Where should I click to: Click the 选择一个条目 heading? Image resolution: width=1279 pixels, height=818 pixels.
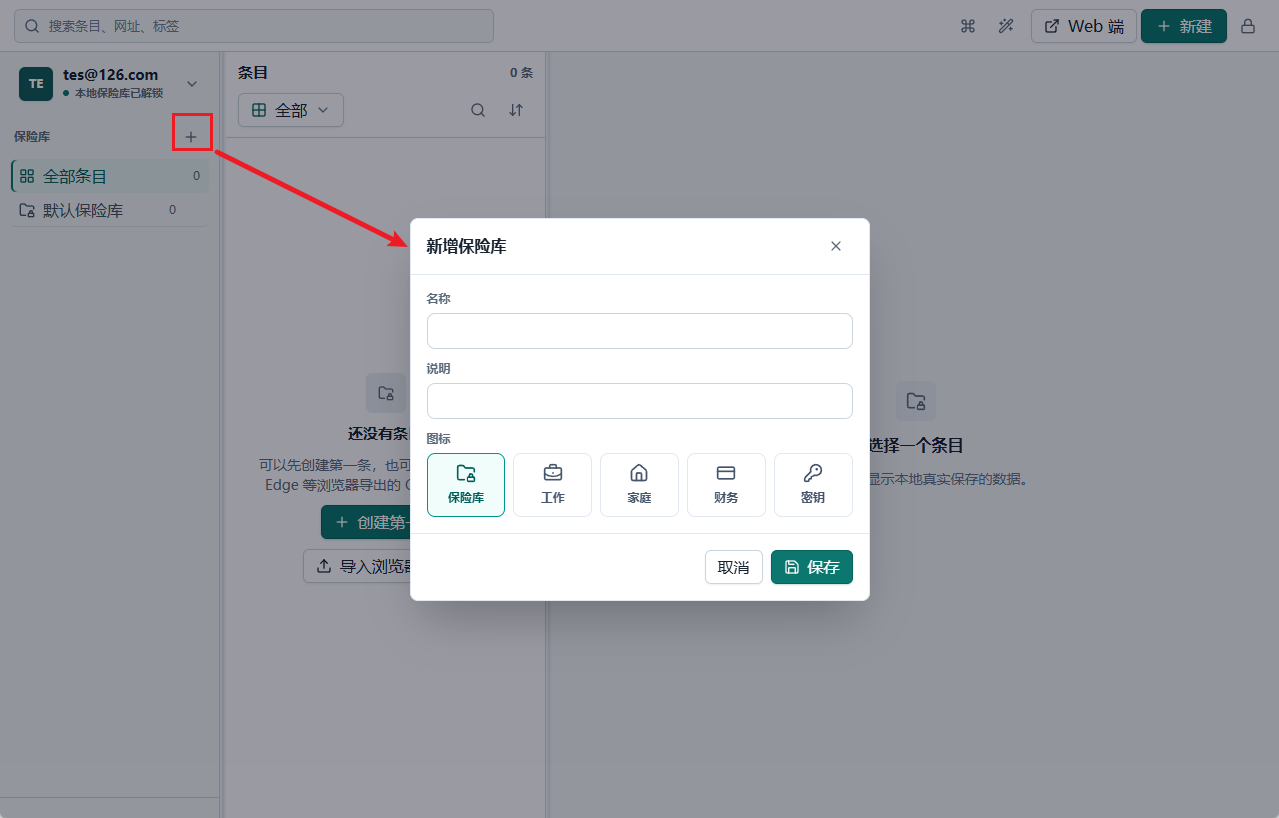(x=915, y=446)
